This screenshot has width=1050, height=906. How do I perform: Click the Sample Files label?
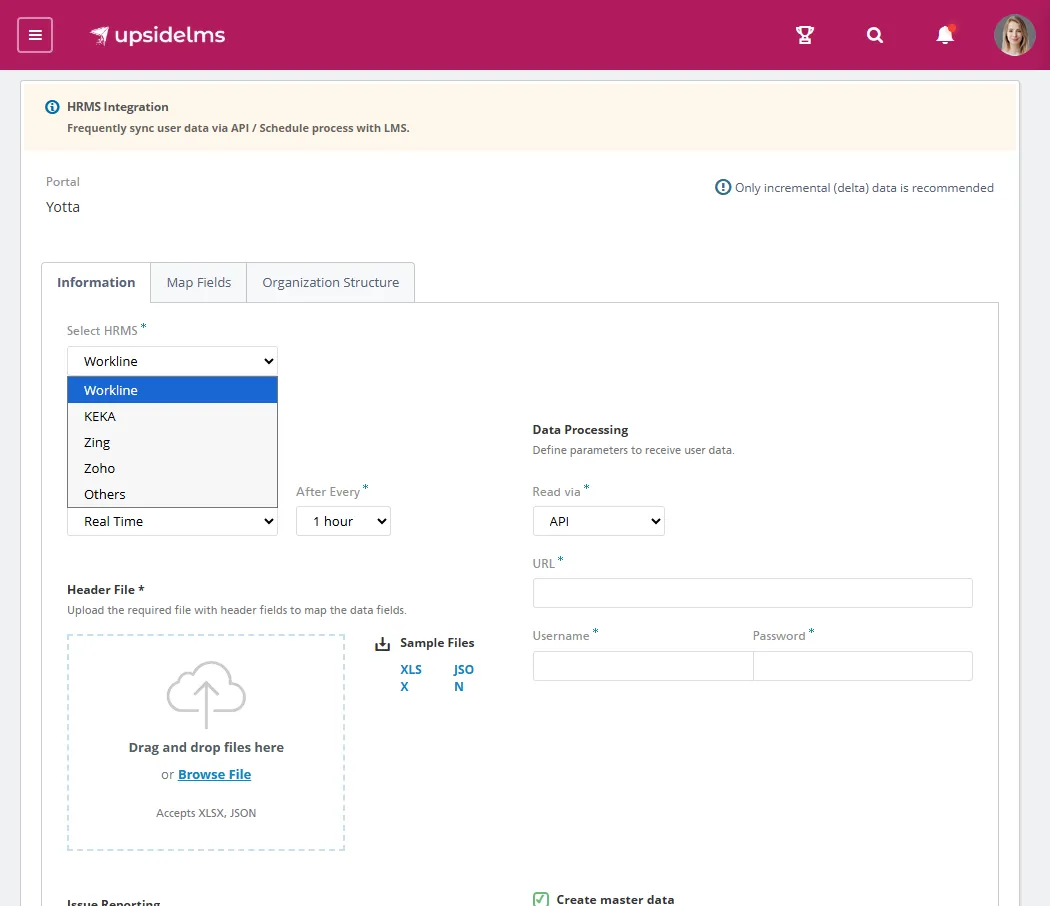point(437,643)
